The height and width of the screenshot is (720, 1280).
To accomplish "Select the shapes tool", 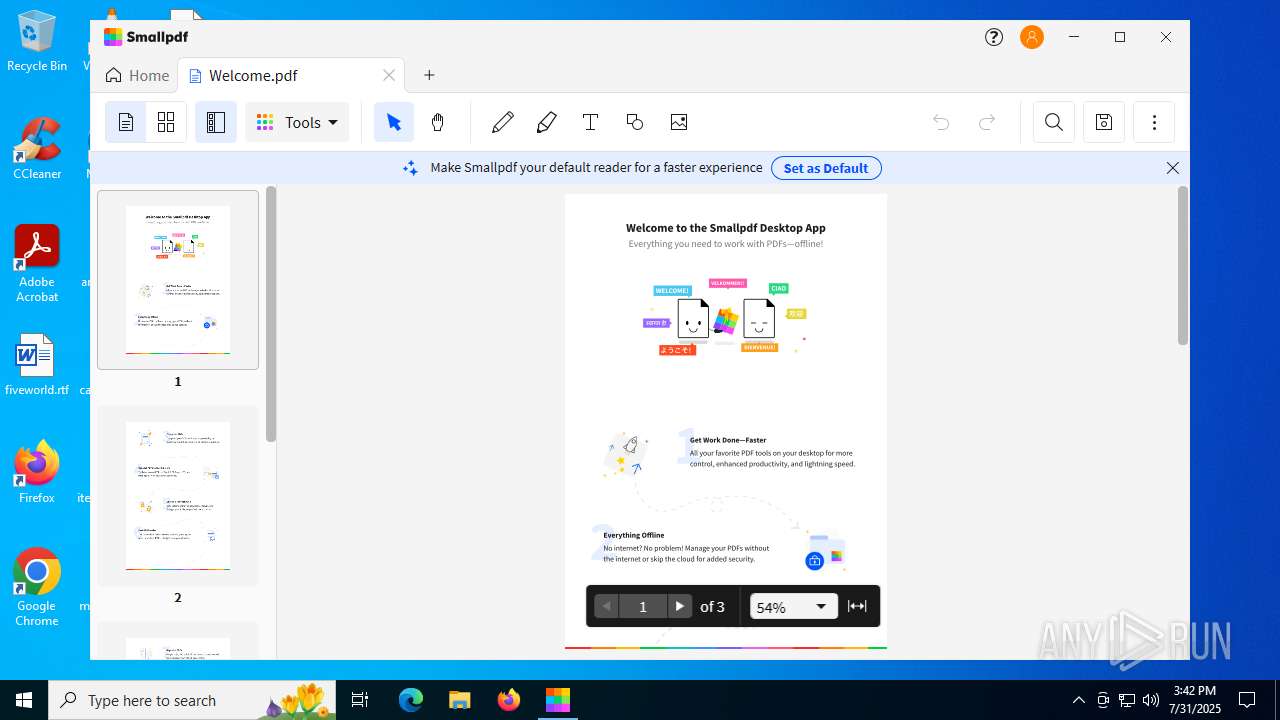I will point(635,122).
